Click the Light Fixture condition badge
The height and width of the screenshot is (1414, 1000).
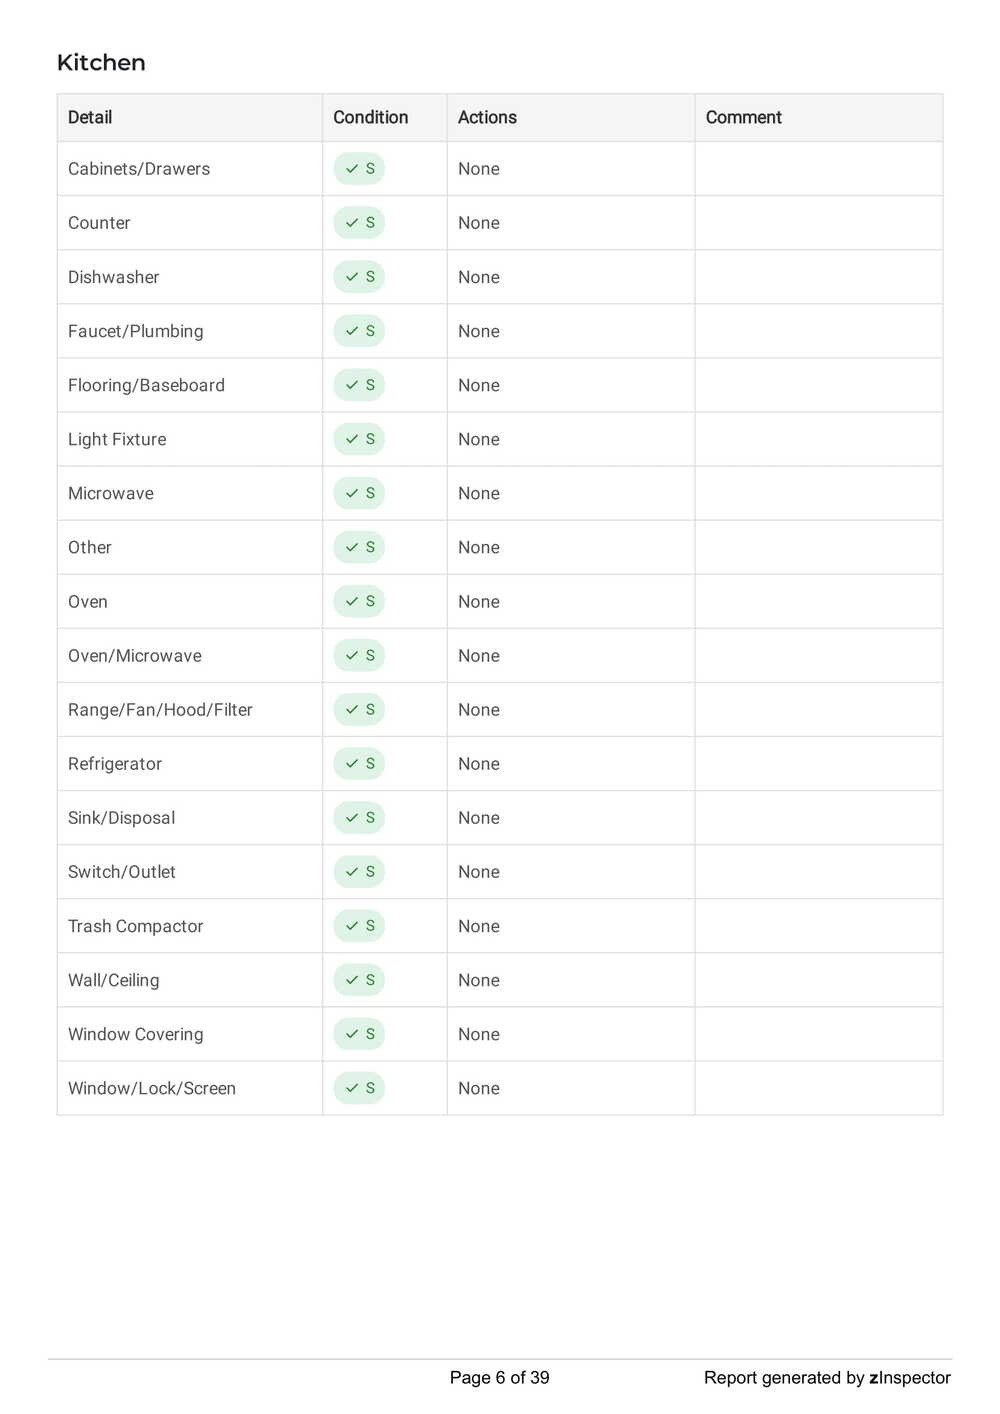[359, 439]
